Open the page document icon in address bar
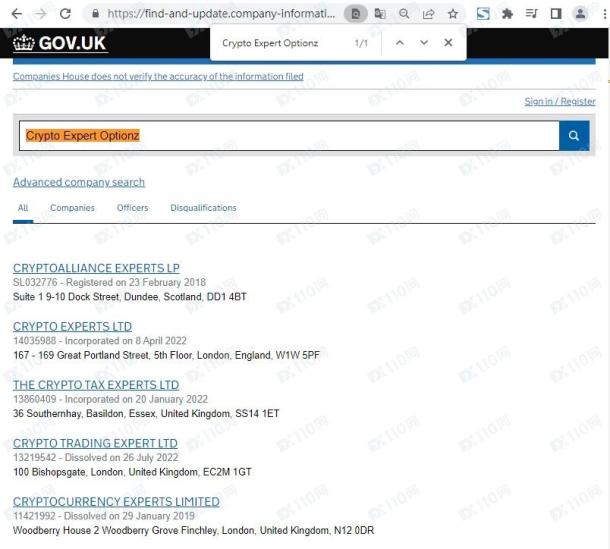Viewport: 610px width, 549px height. [356, 14]
